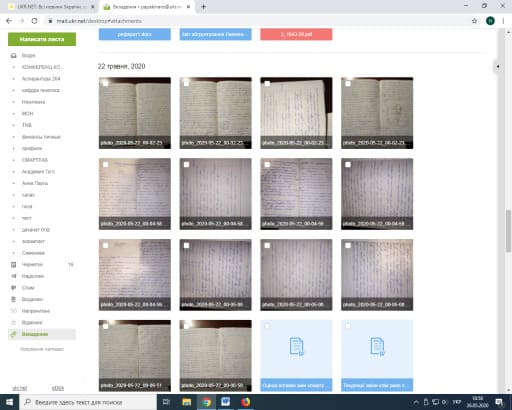512x410 pixels.
Task: Click the vertical page scrollbar thumb
Action: point(508,231)
